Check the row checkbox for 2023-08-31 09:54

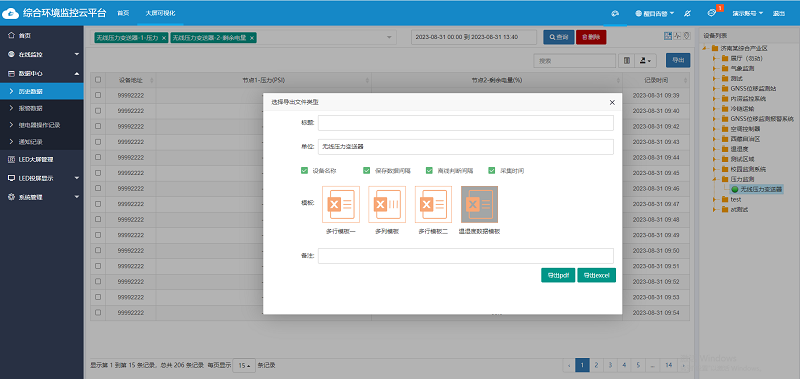98,312
